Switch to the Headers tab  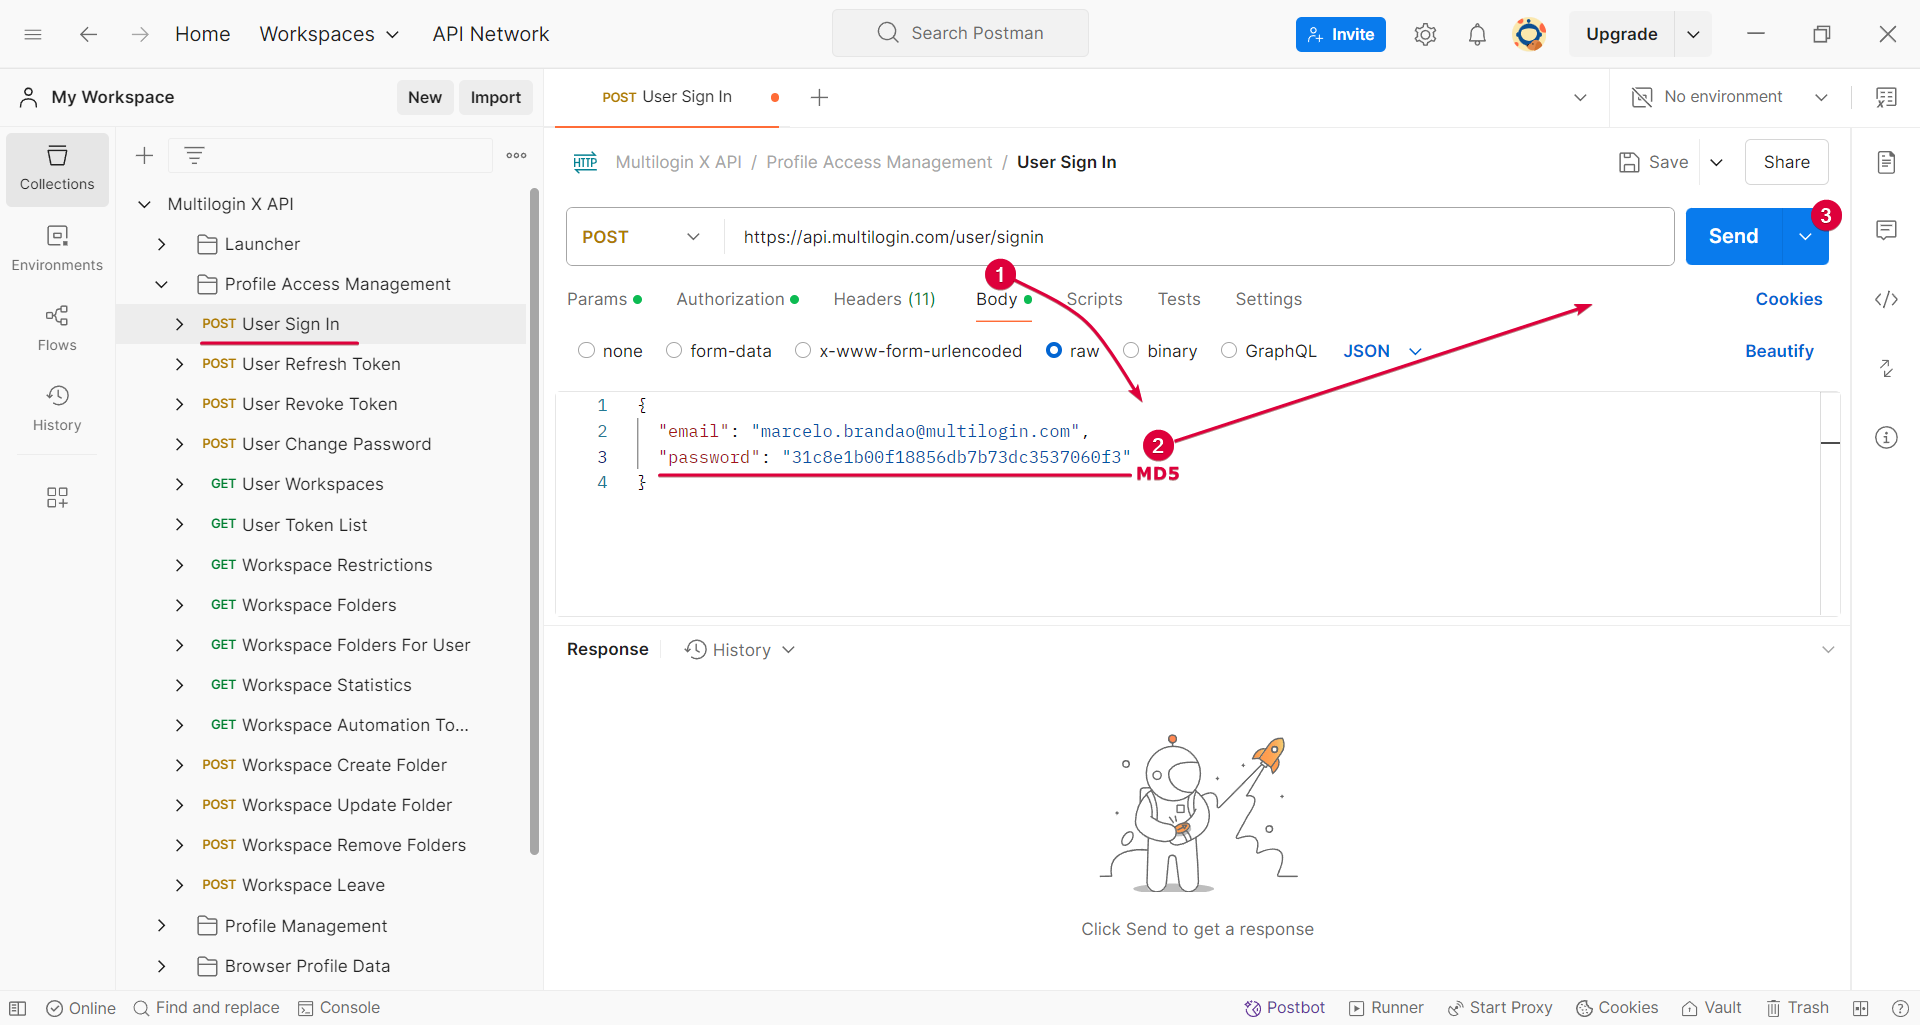click(884, 298)
